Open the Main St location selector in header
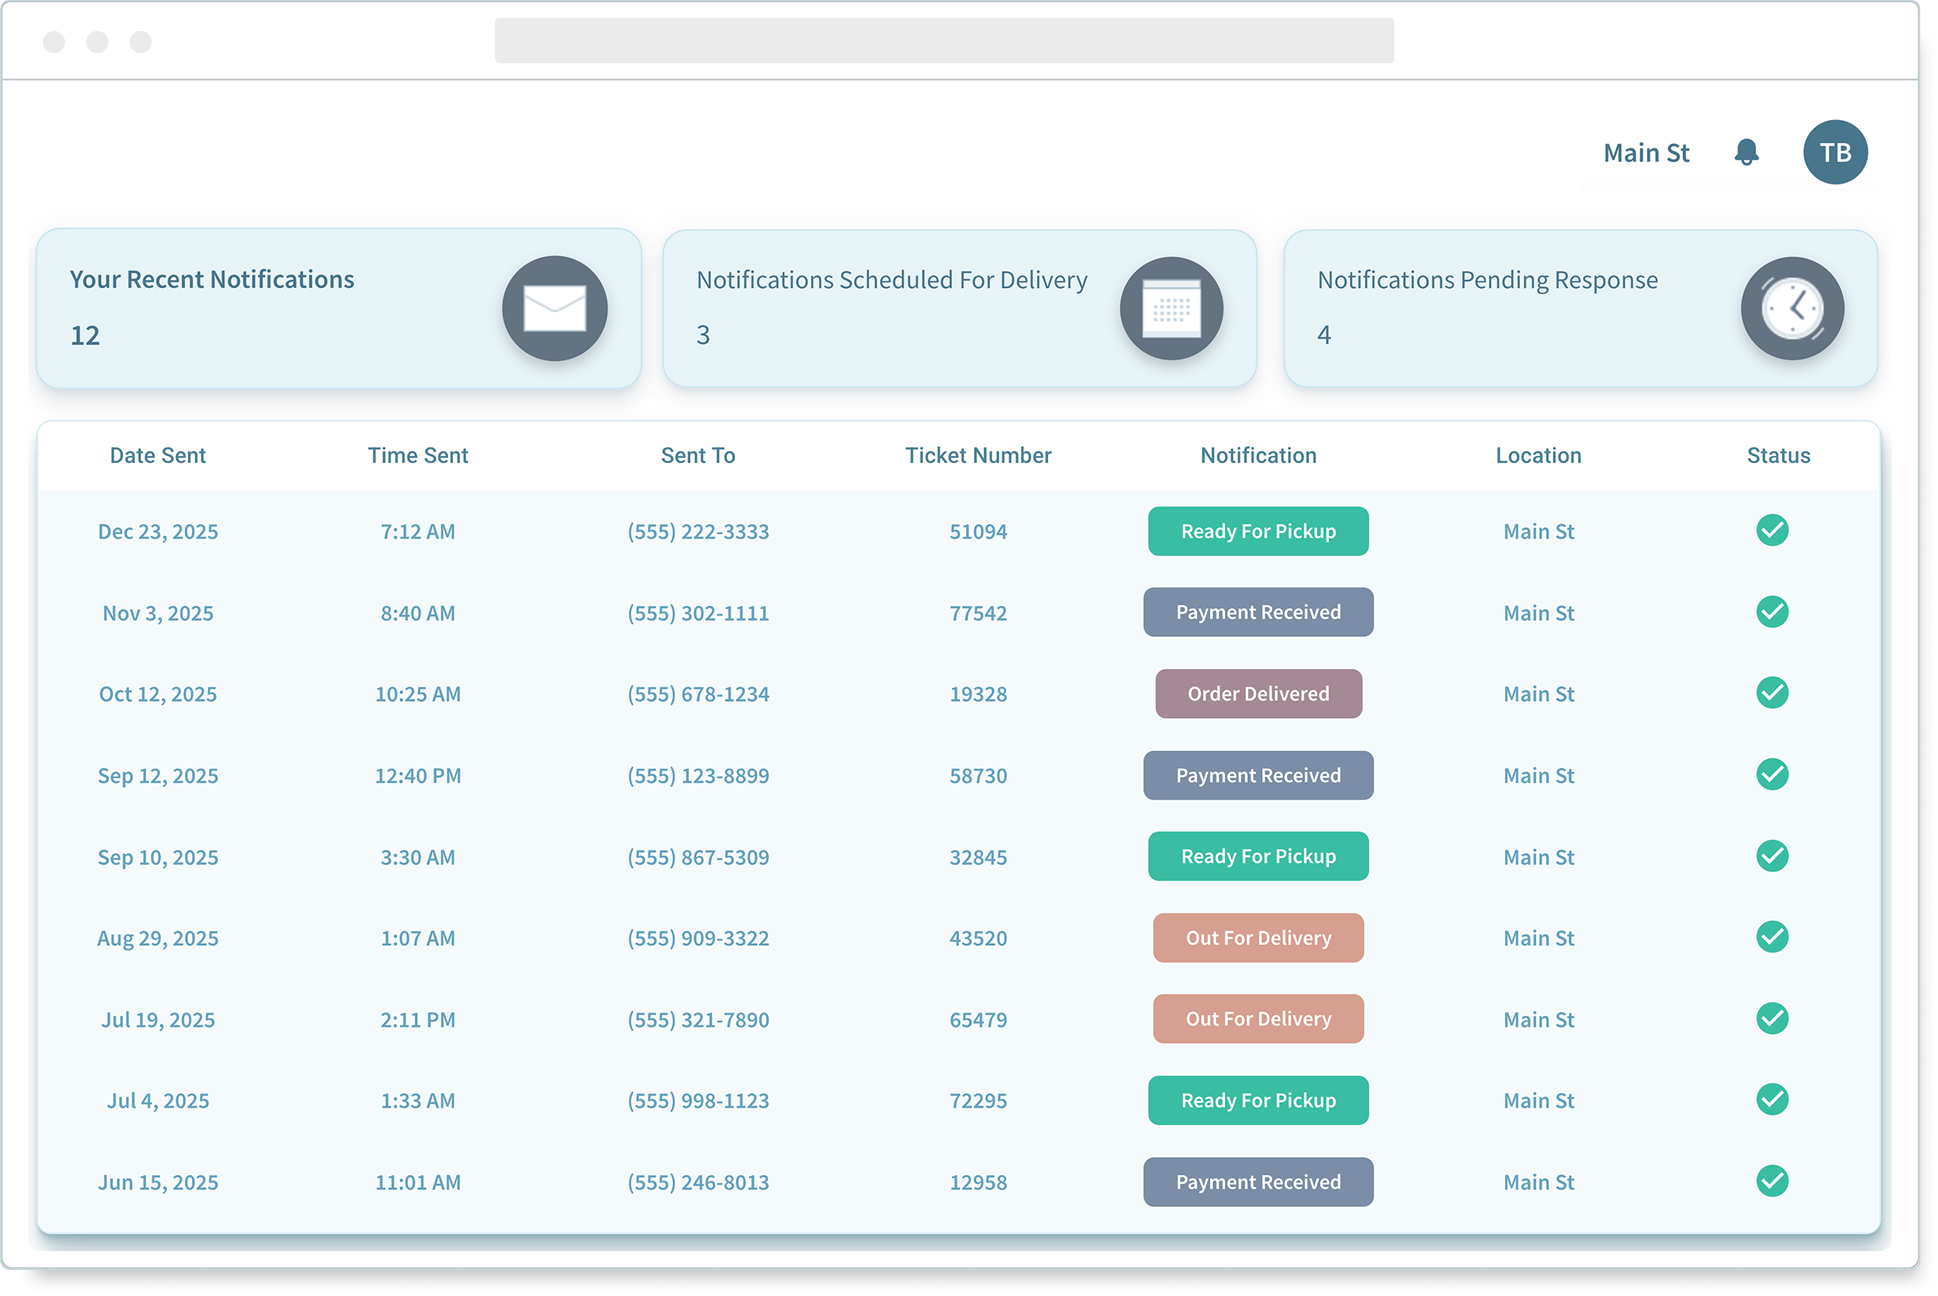Screen dimensions: 1938x1296 [1646, 153]
